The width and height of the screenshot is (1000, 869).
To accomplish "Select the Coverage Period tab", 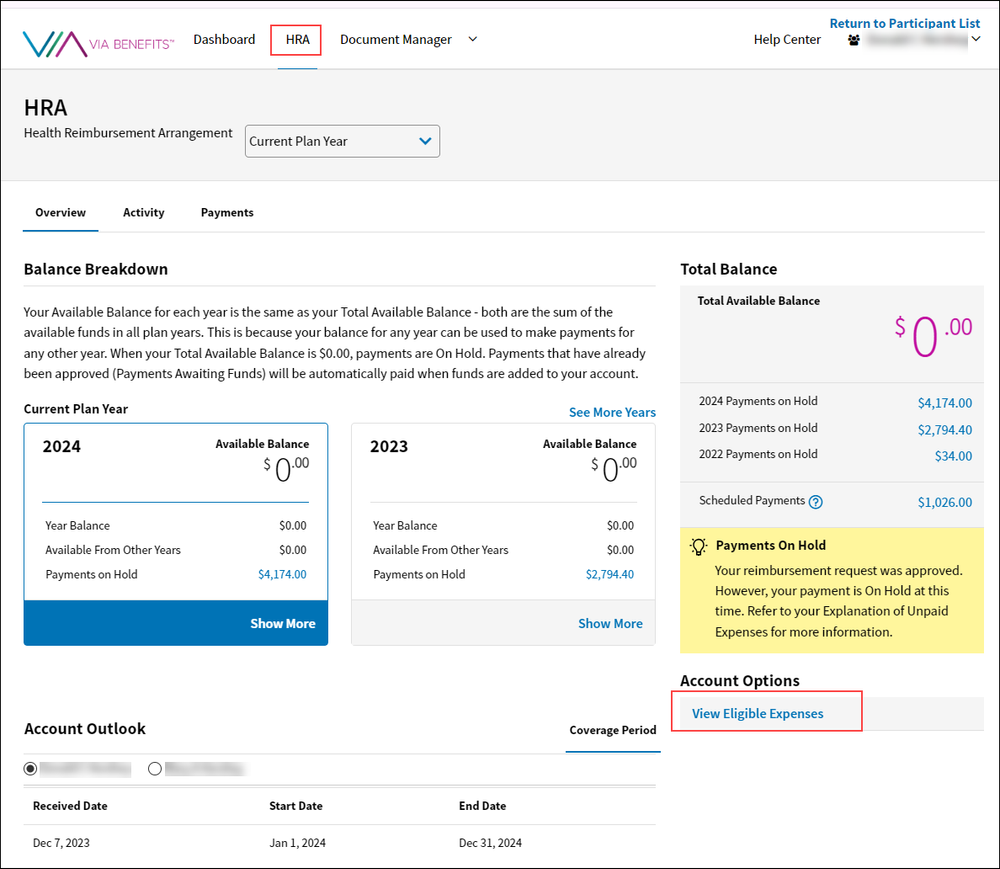I will pyautogui.click(x=613, y=730).
